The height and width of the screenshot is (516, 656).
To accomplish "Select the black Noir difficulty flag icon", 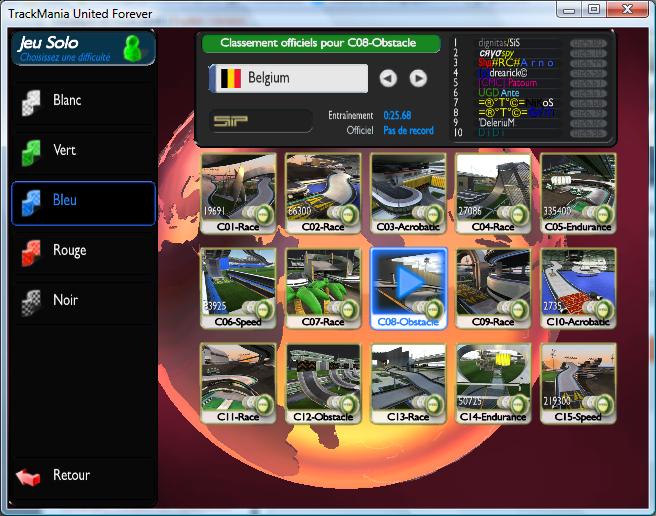I will (33, 301).
